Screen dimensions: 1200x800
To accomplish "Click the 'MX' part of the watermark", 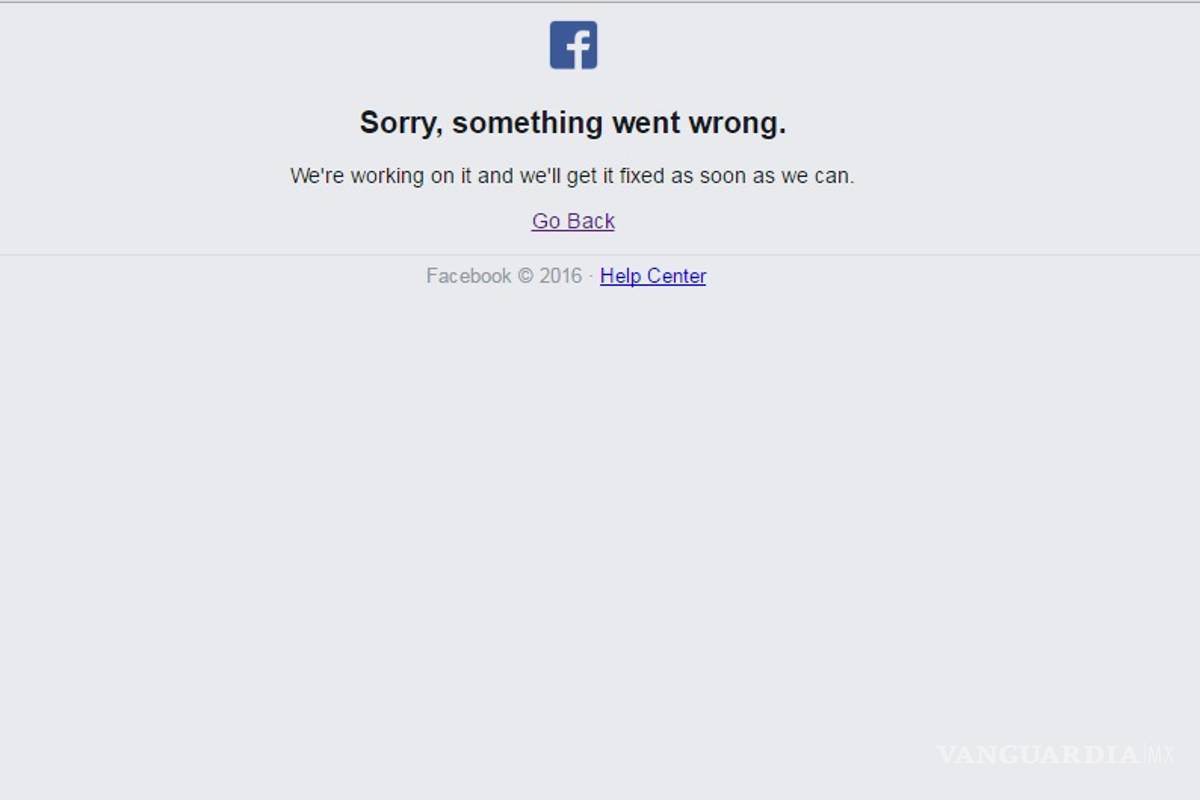I will coord(1160,754).
